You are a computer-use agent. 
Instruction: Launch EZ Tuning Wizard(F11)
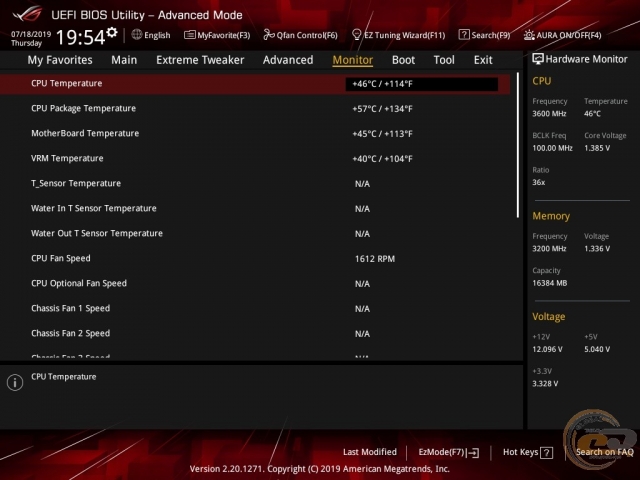pyautogui.click(x=398, y=35)
